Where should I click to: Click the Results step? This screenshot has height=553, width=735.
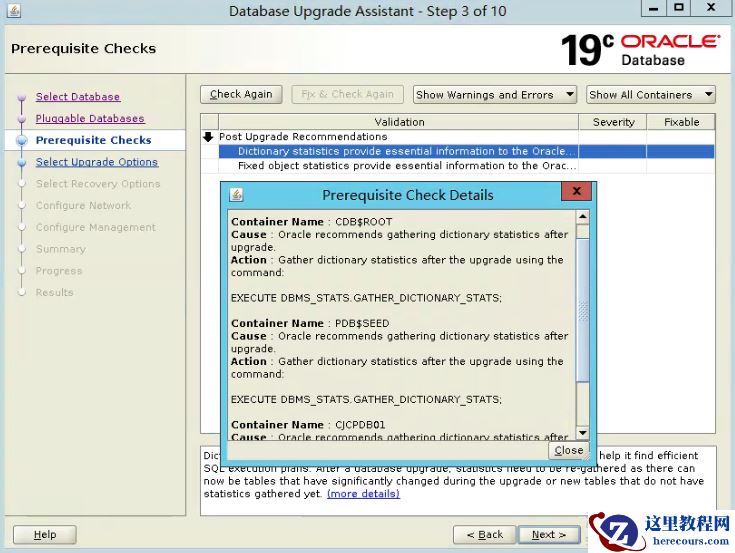[x=54, y=292]
